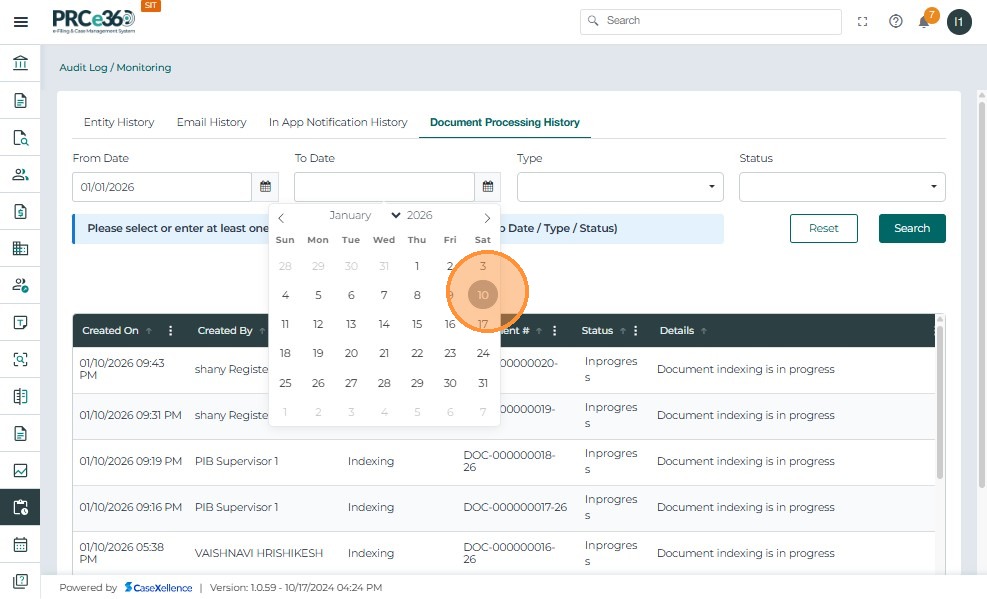987x599 pixels.
Task: Click the To Date calendar icon
Action: tap(488, 187)
